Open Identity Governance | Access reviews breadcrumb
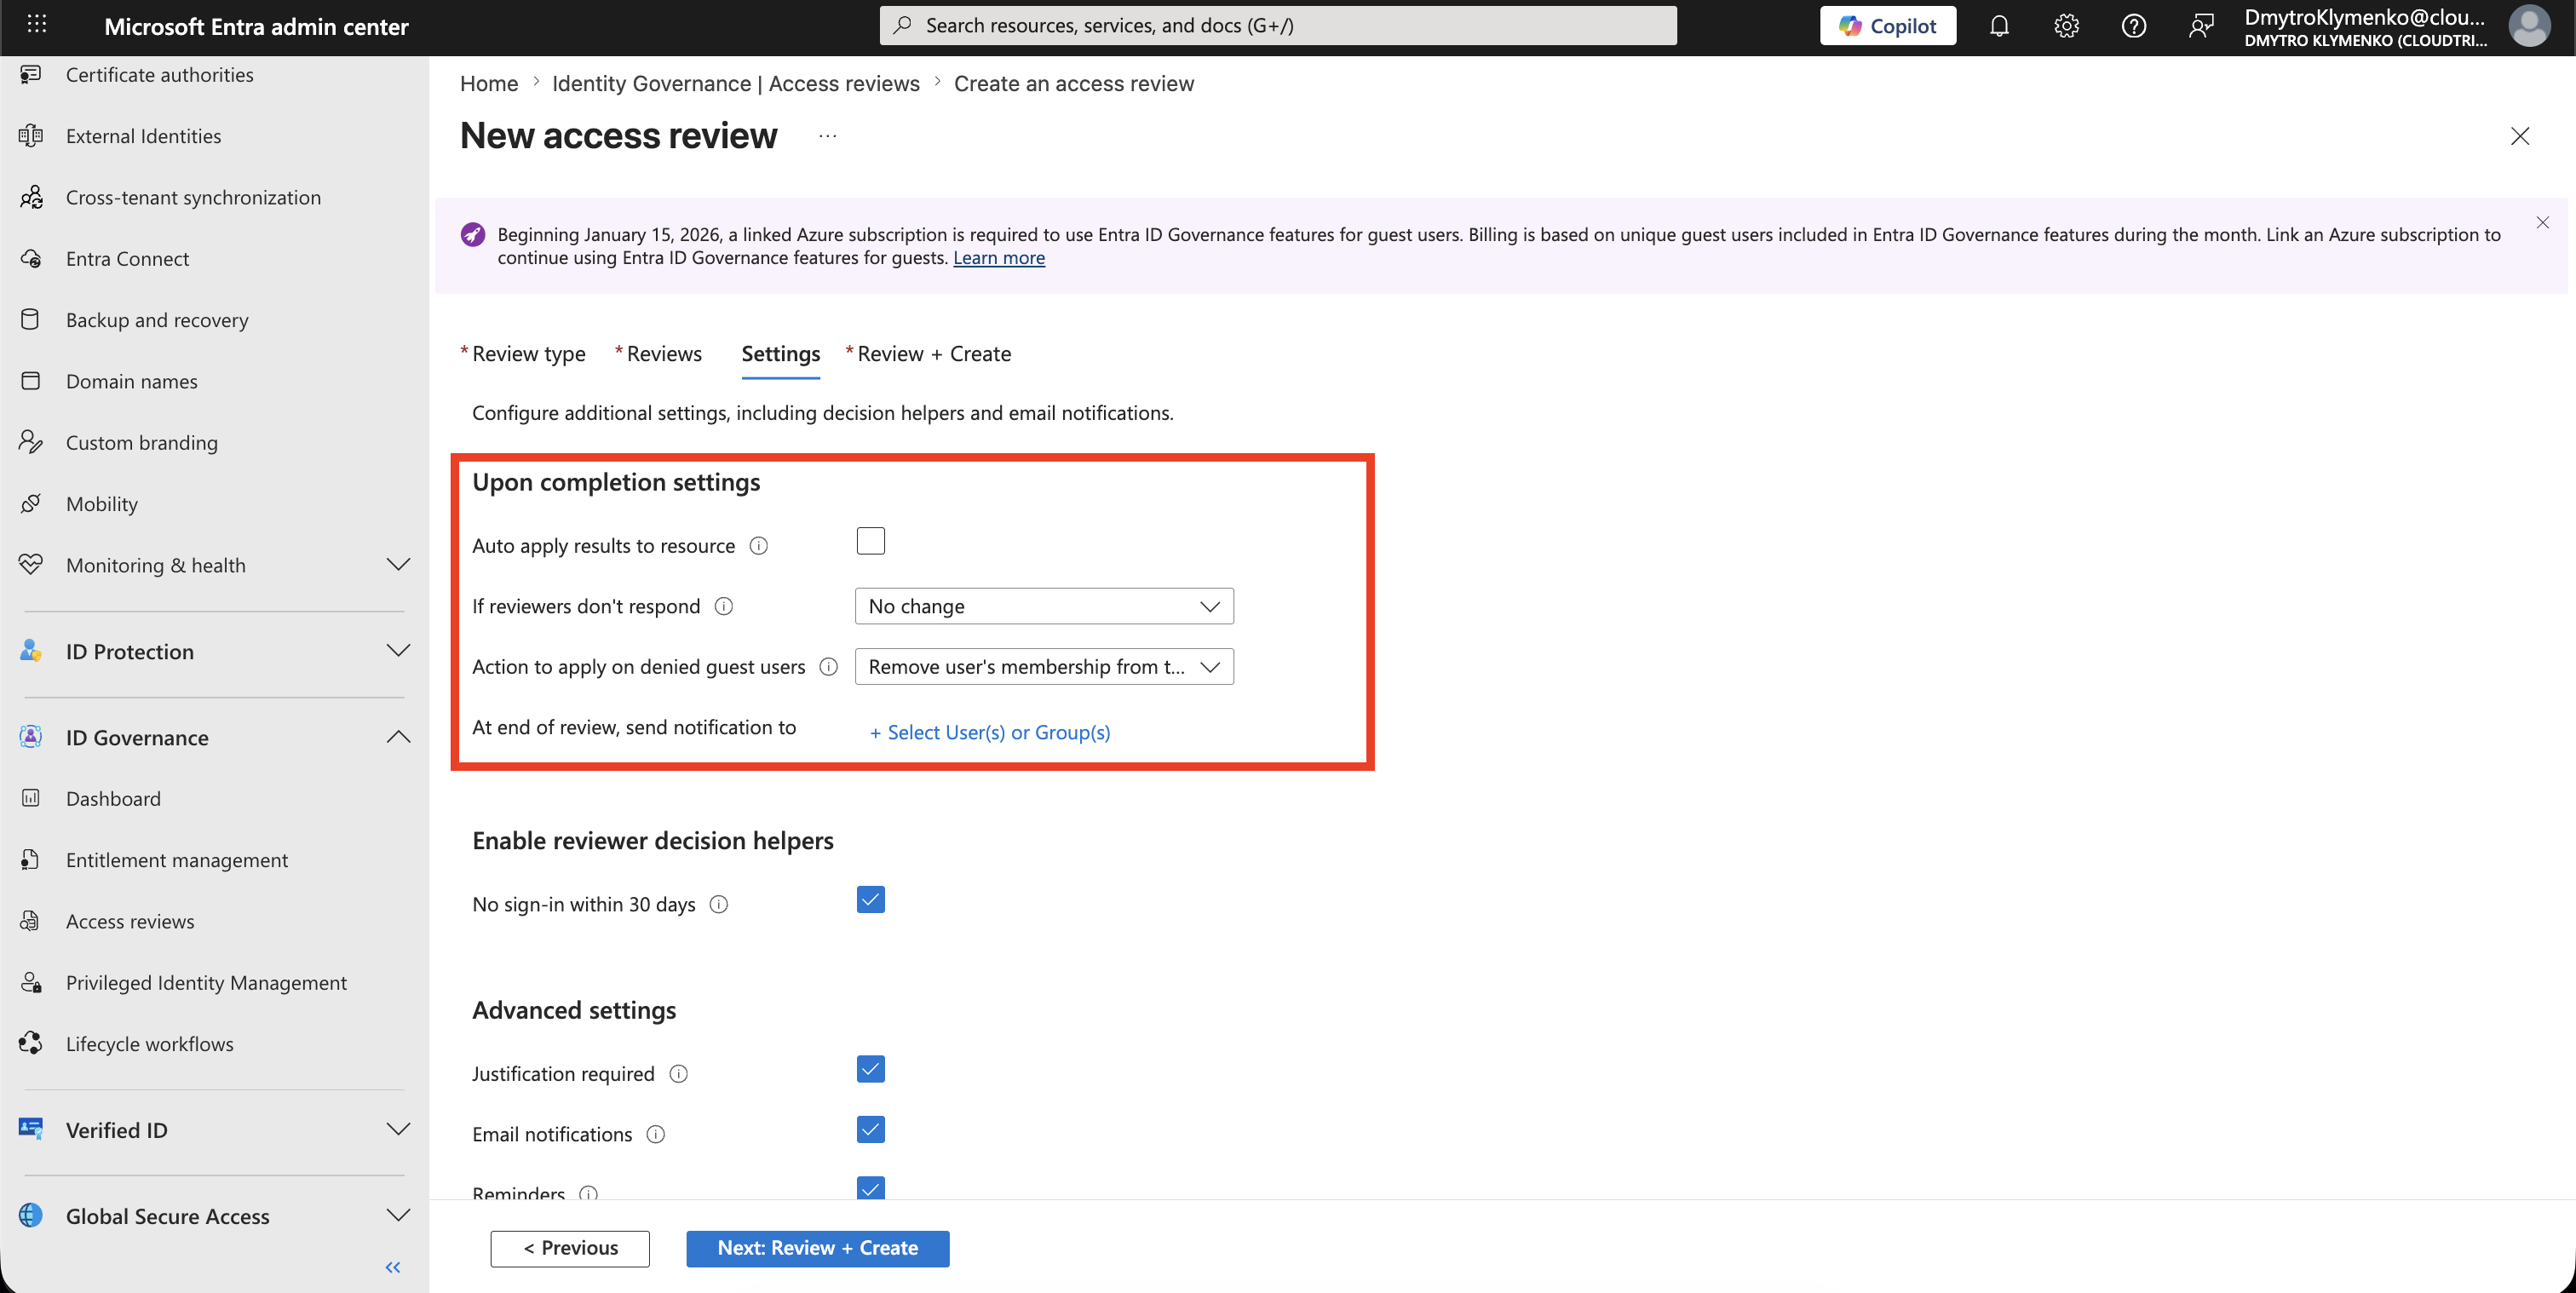2576x1293 pixels. (736, 83)
